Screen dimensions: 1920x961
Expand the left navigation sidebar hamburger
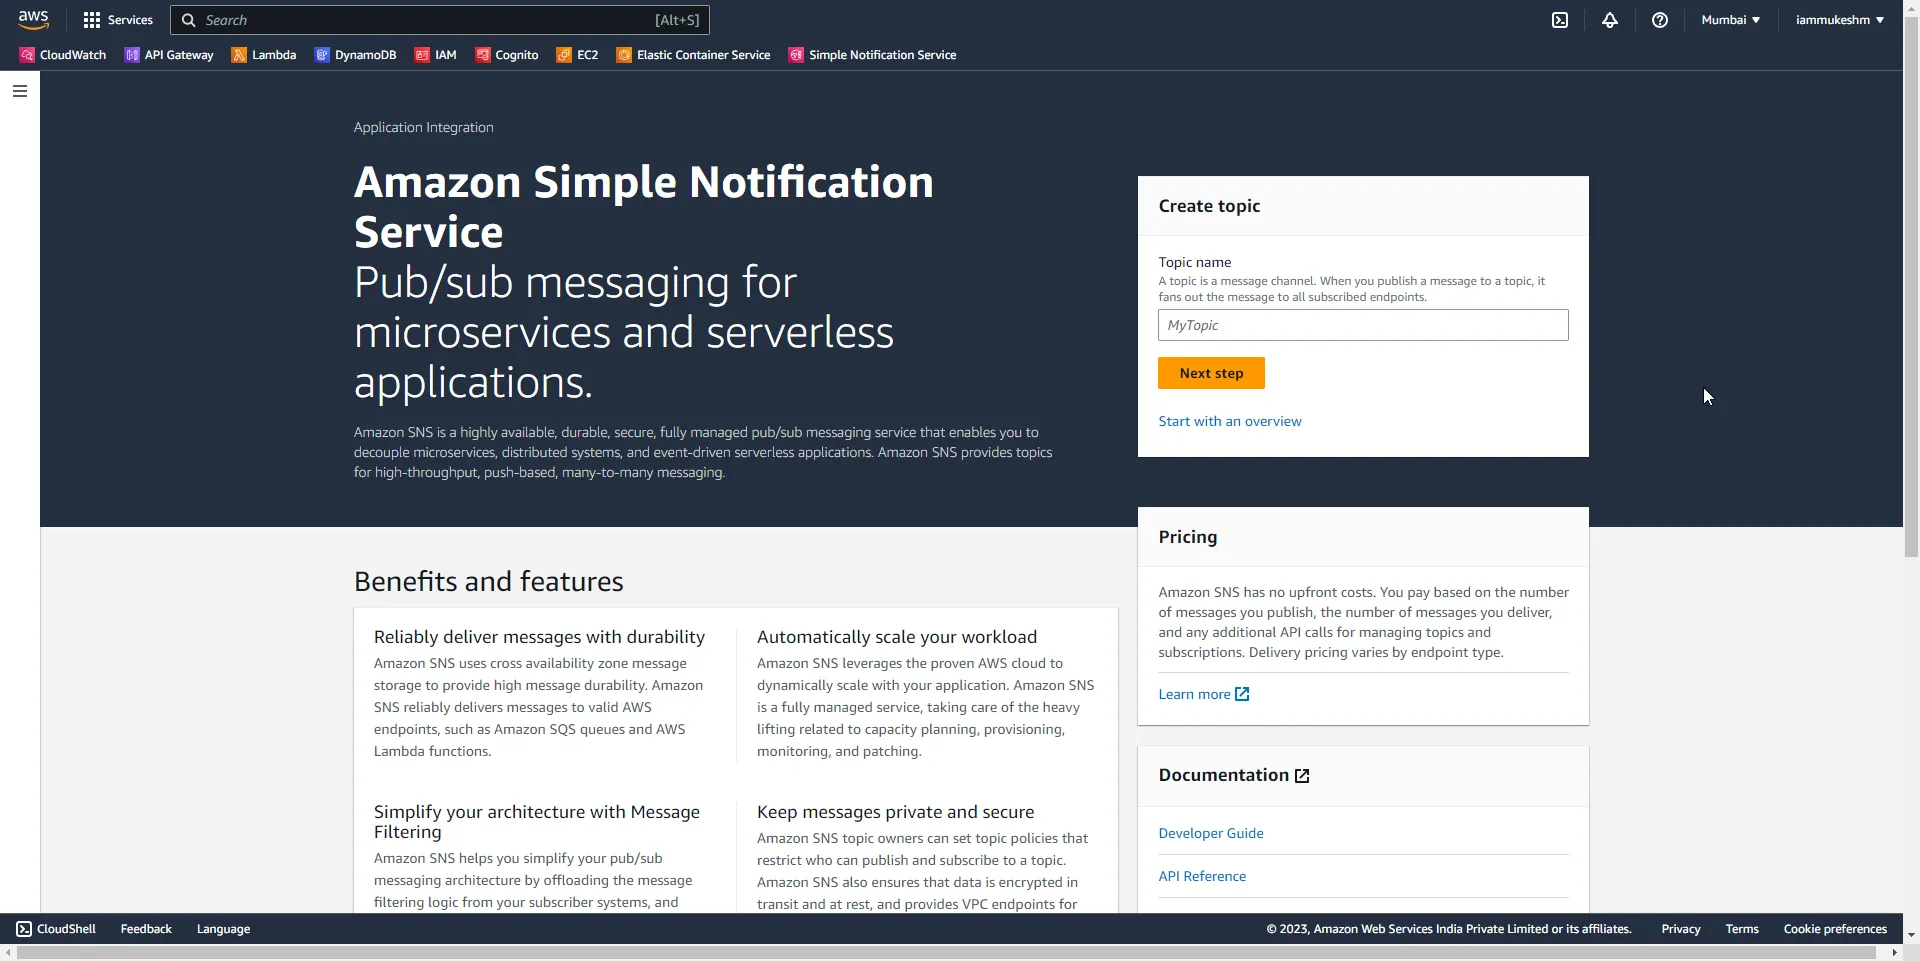(x=20, y=91)
